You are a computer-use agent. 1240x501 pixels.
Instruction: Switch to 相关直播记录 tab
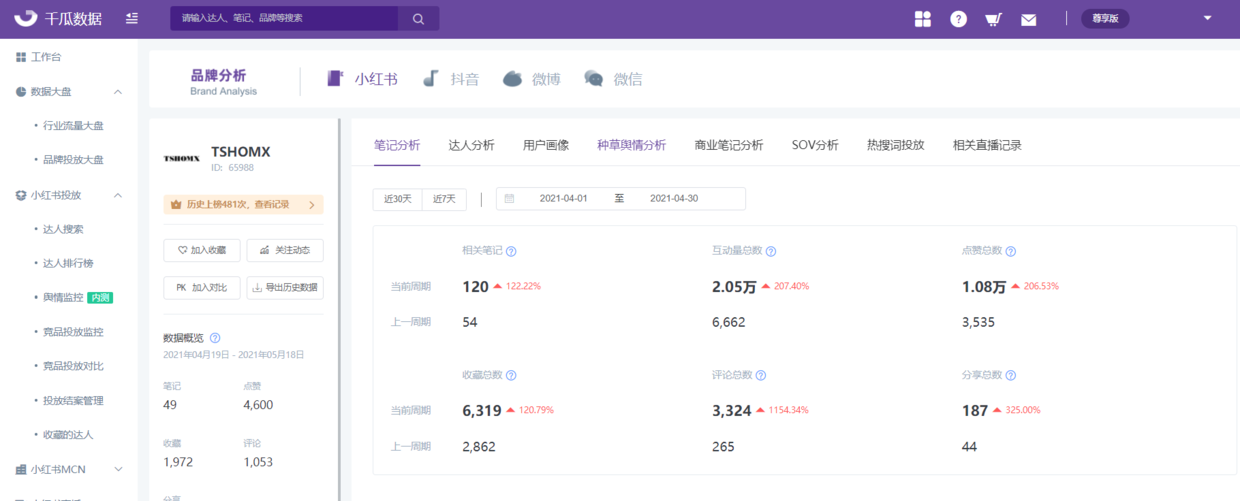[x=987, y=145]
